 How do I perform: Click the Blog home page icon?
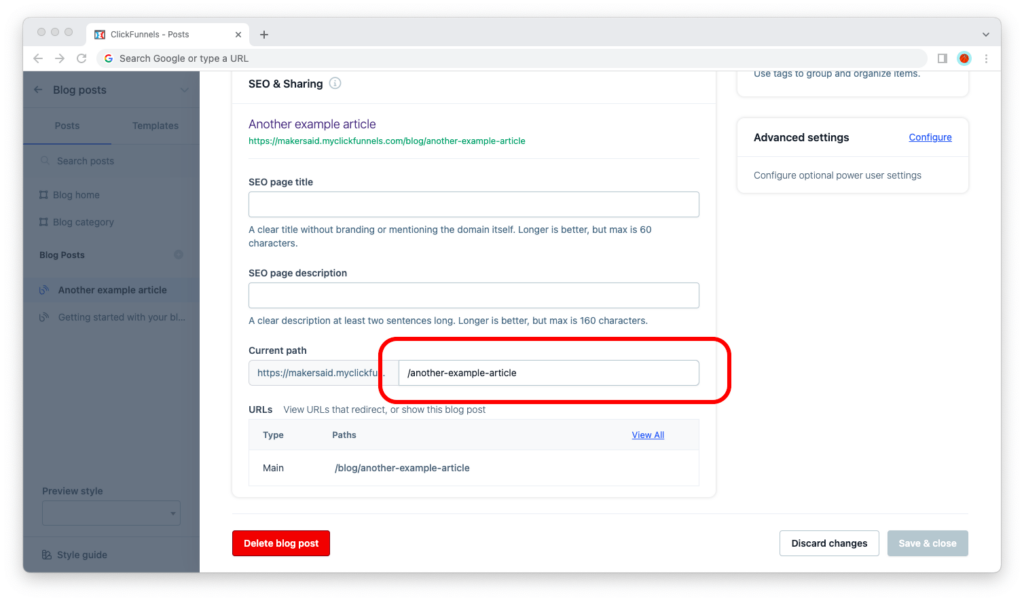(x=43, y=195)
